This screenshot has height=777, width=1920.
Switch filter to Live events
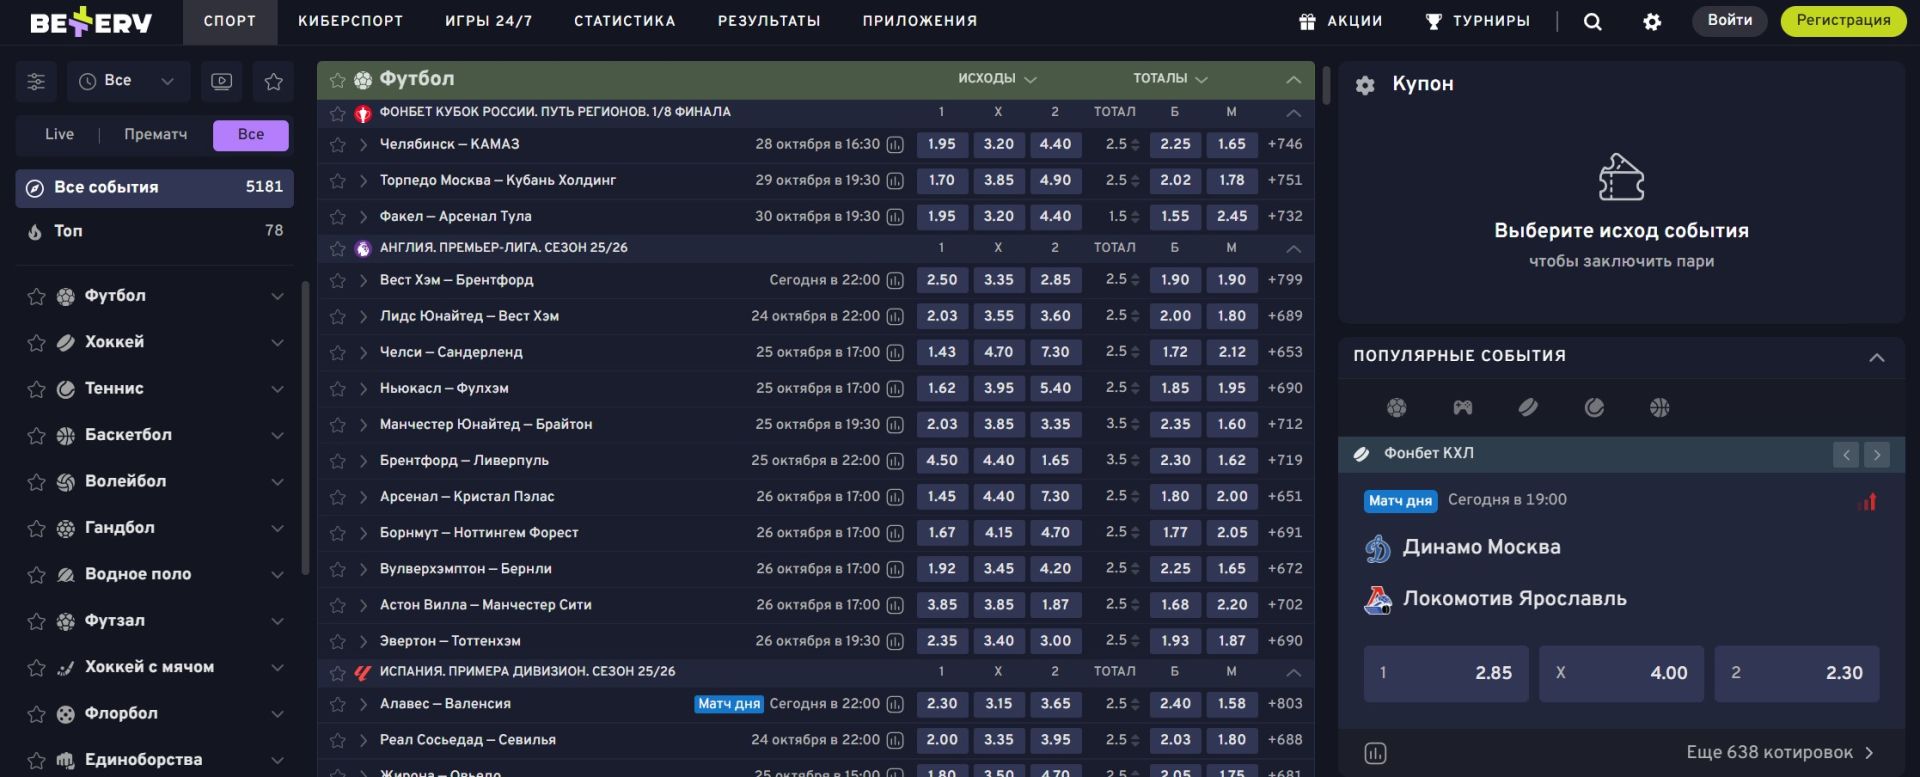tap(59, 135)
